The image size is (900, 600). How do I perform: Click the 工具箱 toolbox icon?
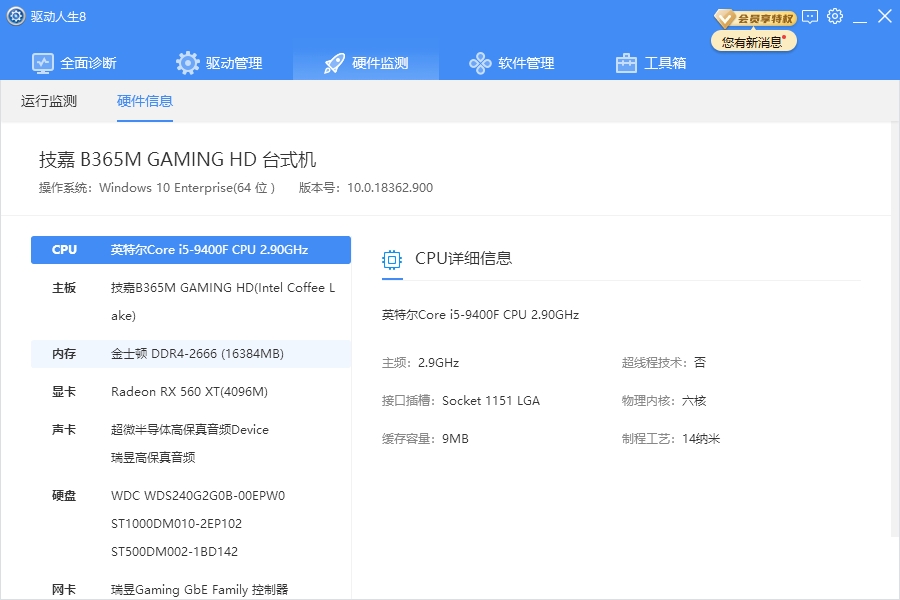point(626,63)
